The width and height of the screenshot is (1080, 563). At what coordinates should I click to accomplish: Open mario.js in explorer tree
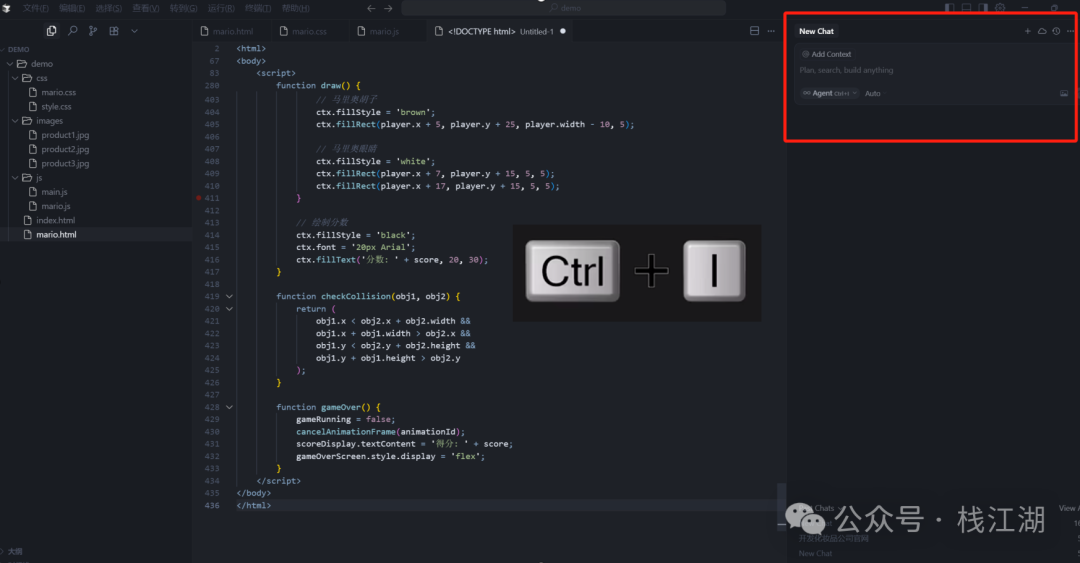point(96,206)
